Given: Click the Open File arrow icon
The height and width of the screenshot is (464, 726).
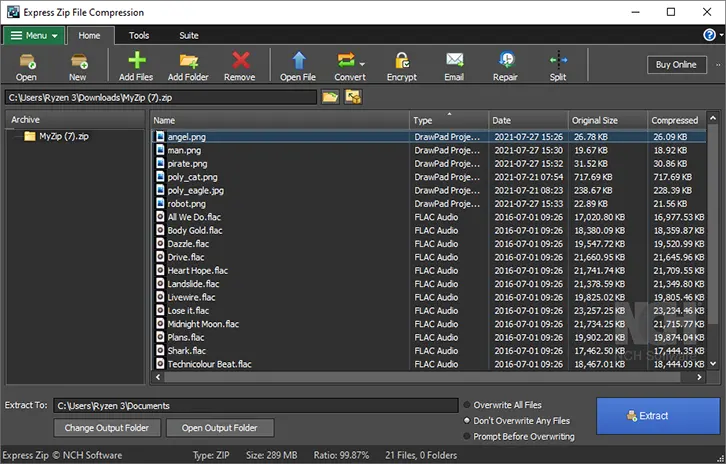Looking at the screenshot, I should [x=299, y=60].
